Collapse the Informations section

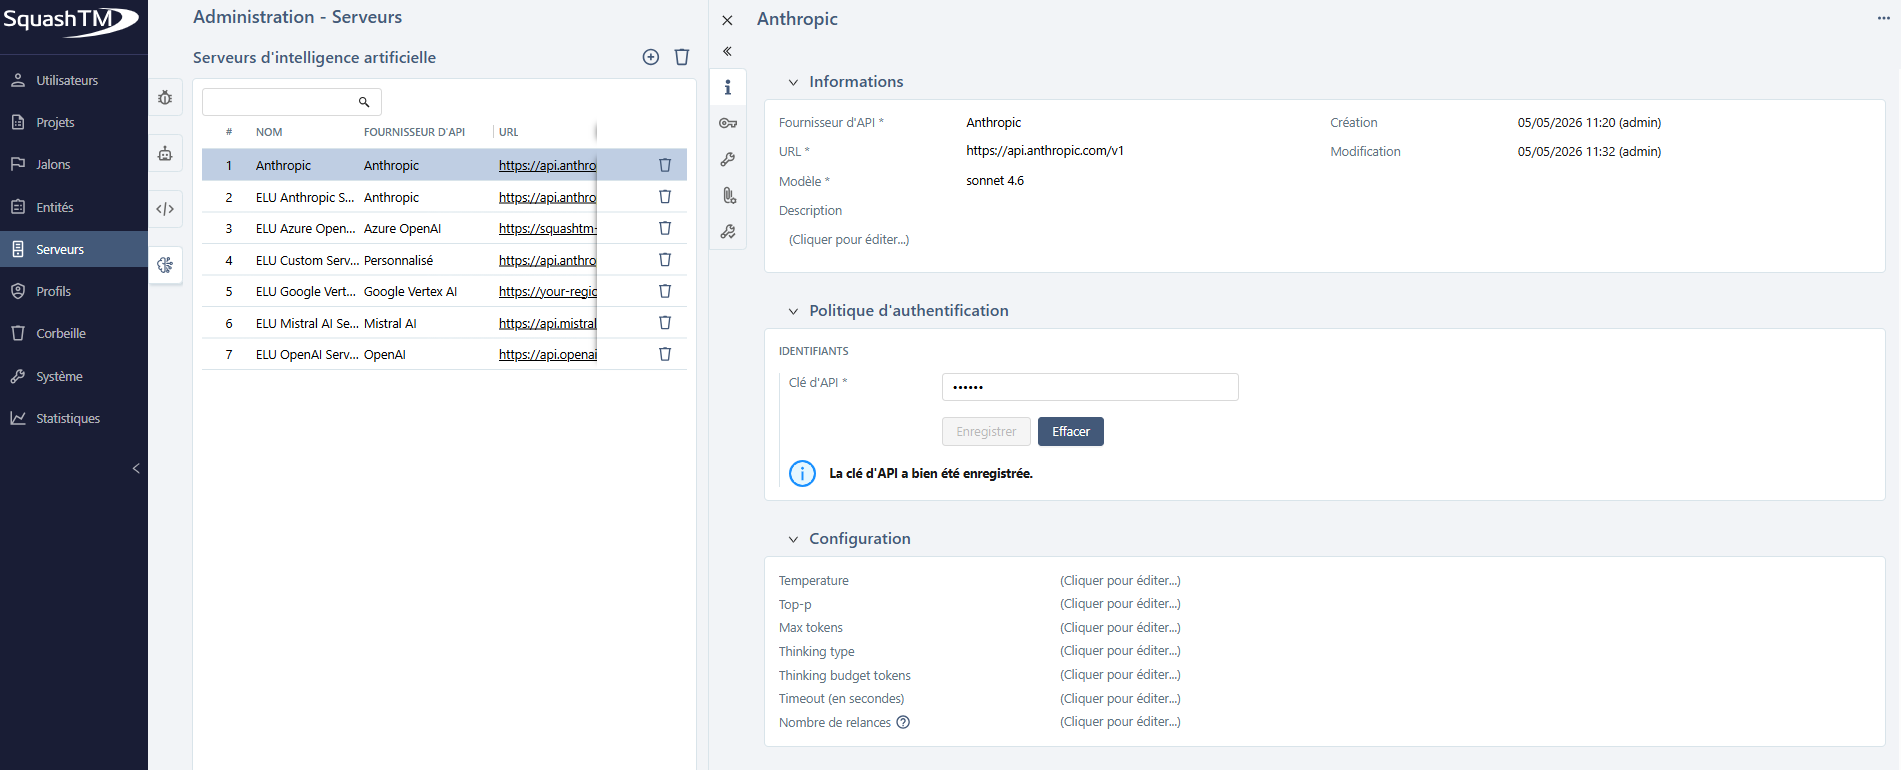[793, 82]
